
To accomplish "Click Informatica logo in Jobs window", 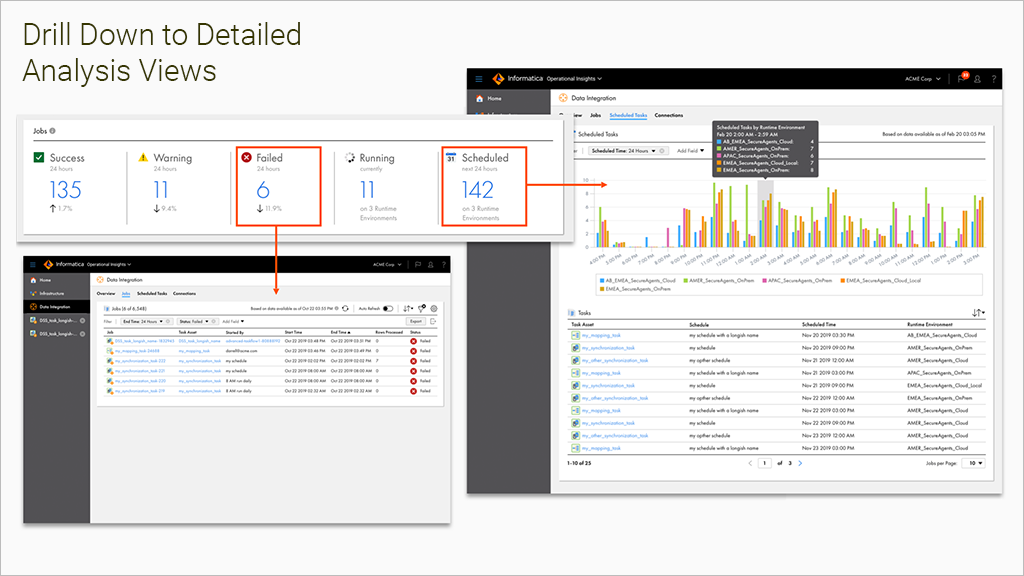I will coord(48,264).
